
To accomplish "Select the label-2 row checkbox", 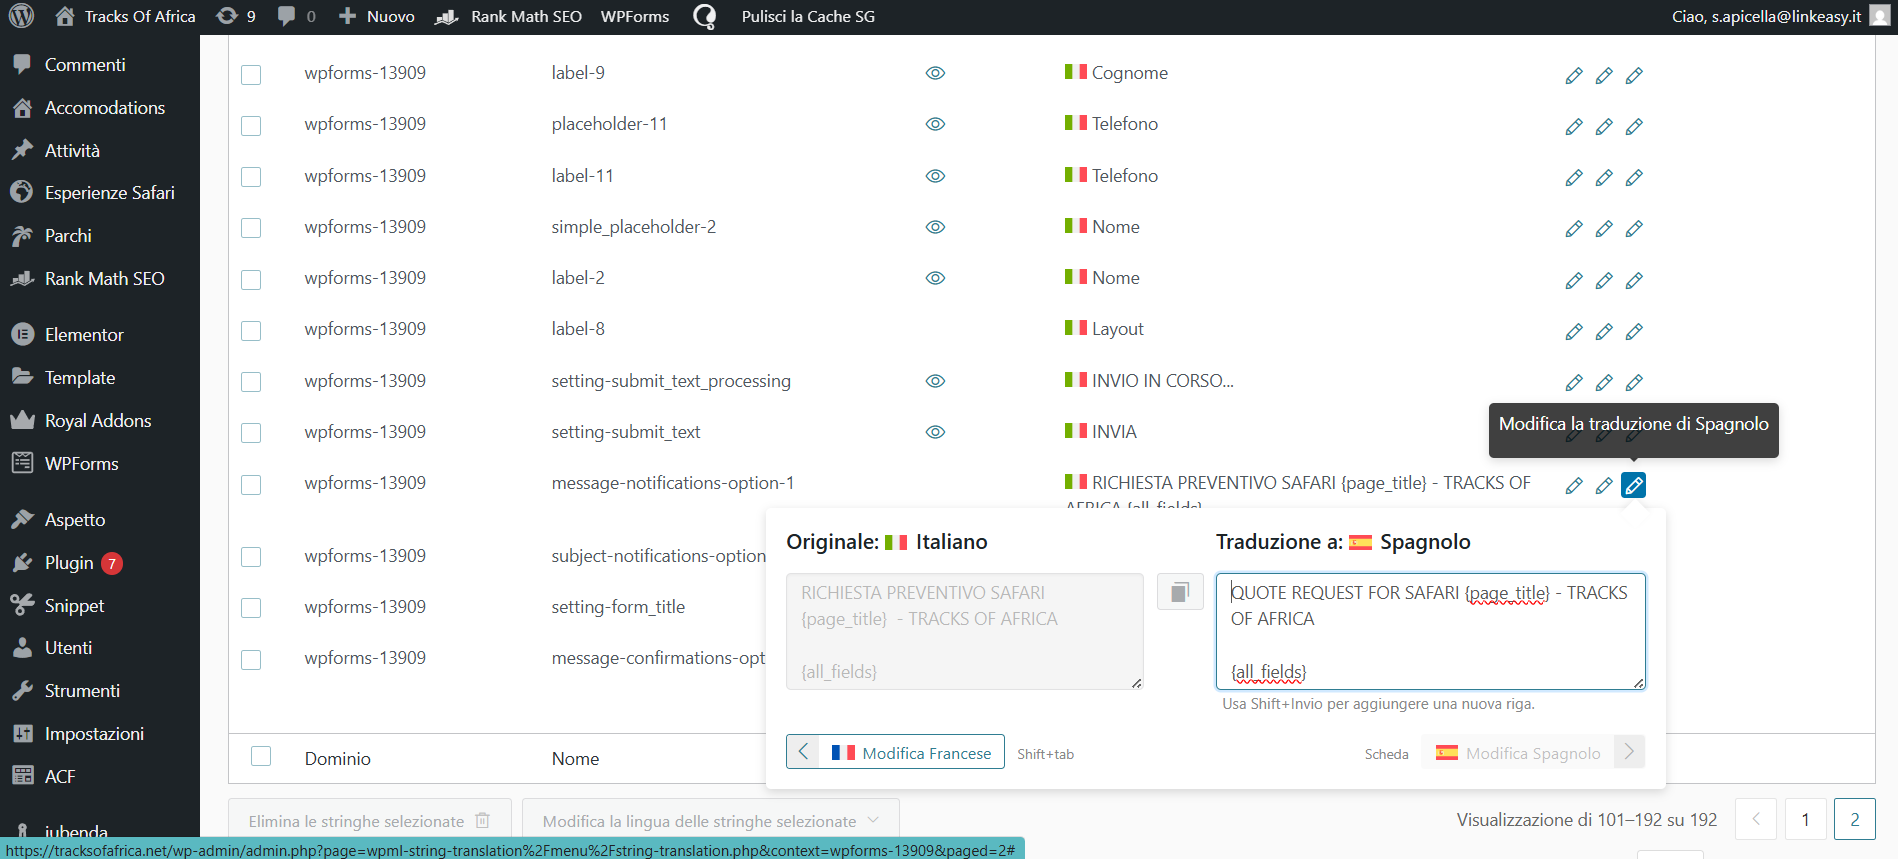I will (251, 280).
